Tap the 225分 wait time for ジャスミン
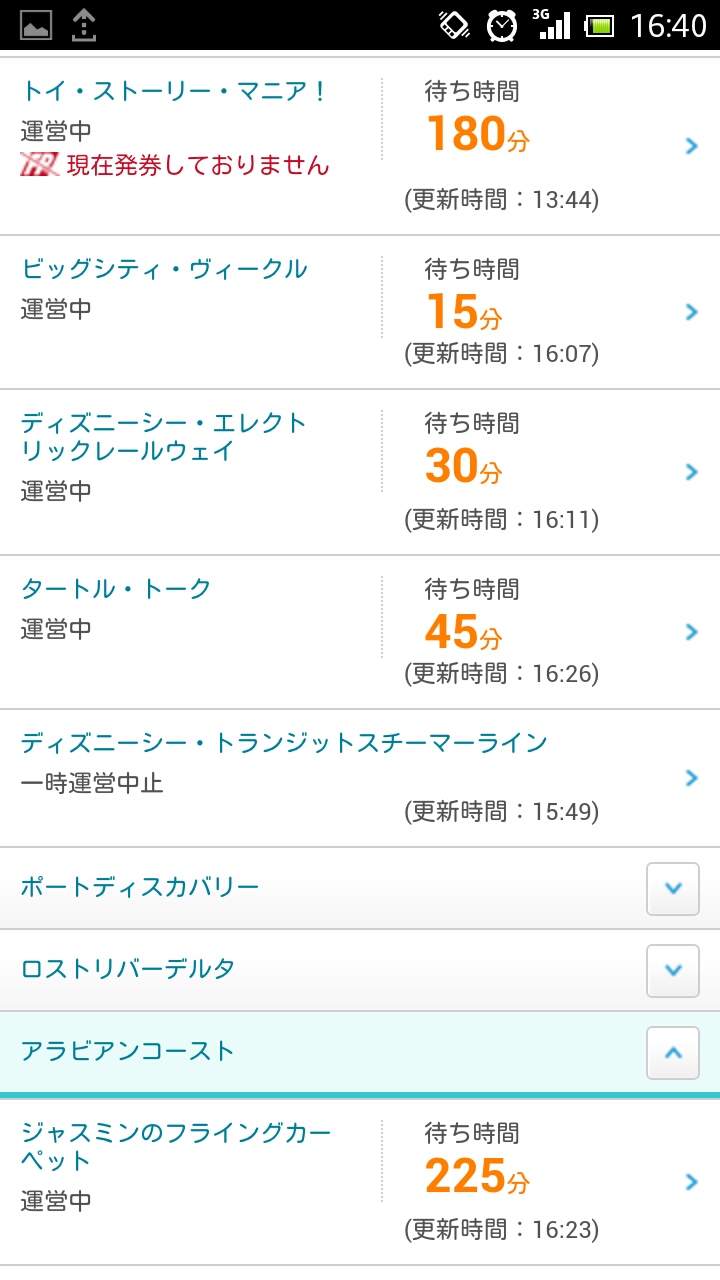720x1280 pixels. tap(476, 1176)
